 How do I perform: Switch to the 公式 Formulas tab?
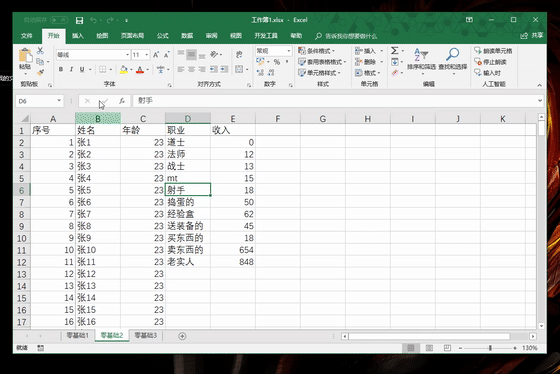click(162, 36)
